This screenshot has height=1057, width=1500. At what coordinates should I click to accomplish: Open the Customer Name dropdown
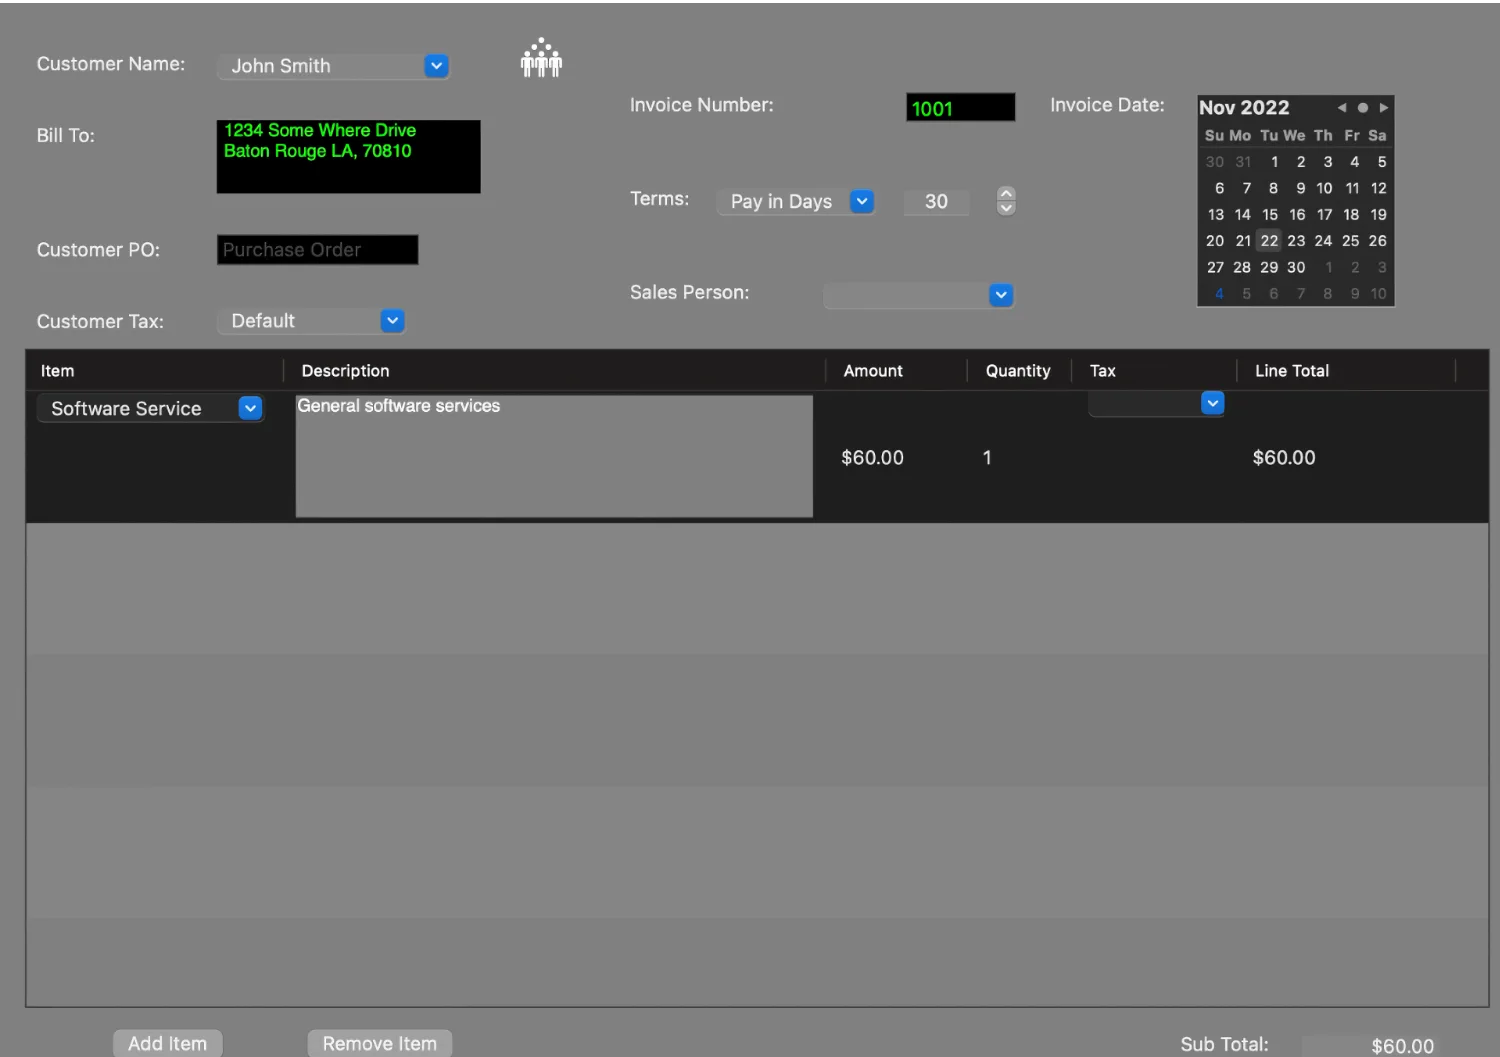436,66
